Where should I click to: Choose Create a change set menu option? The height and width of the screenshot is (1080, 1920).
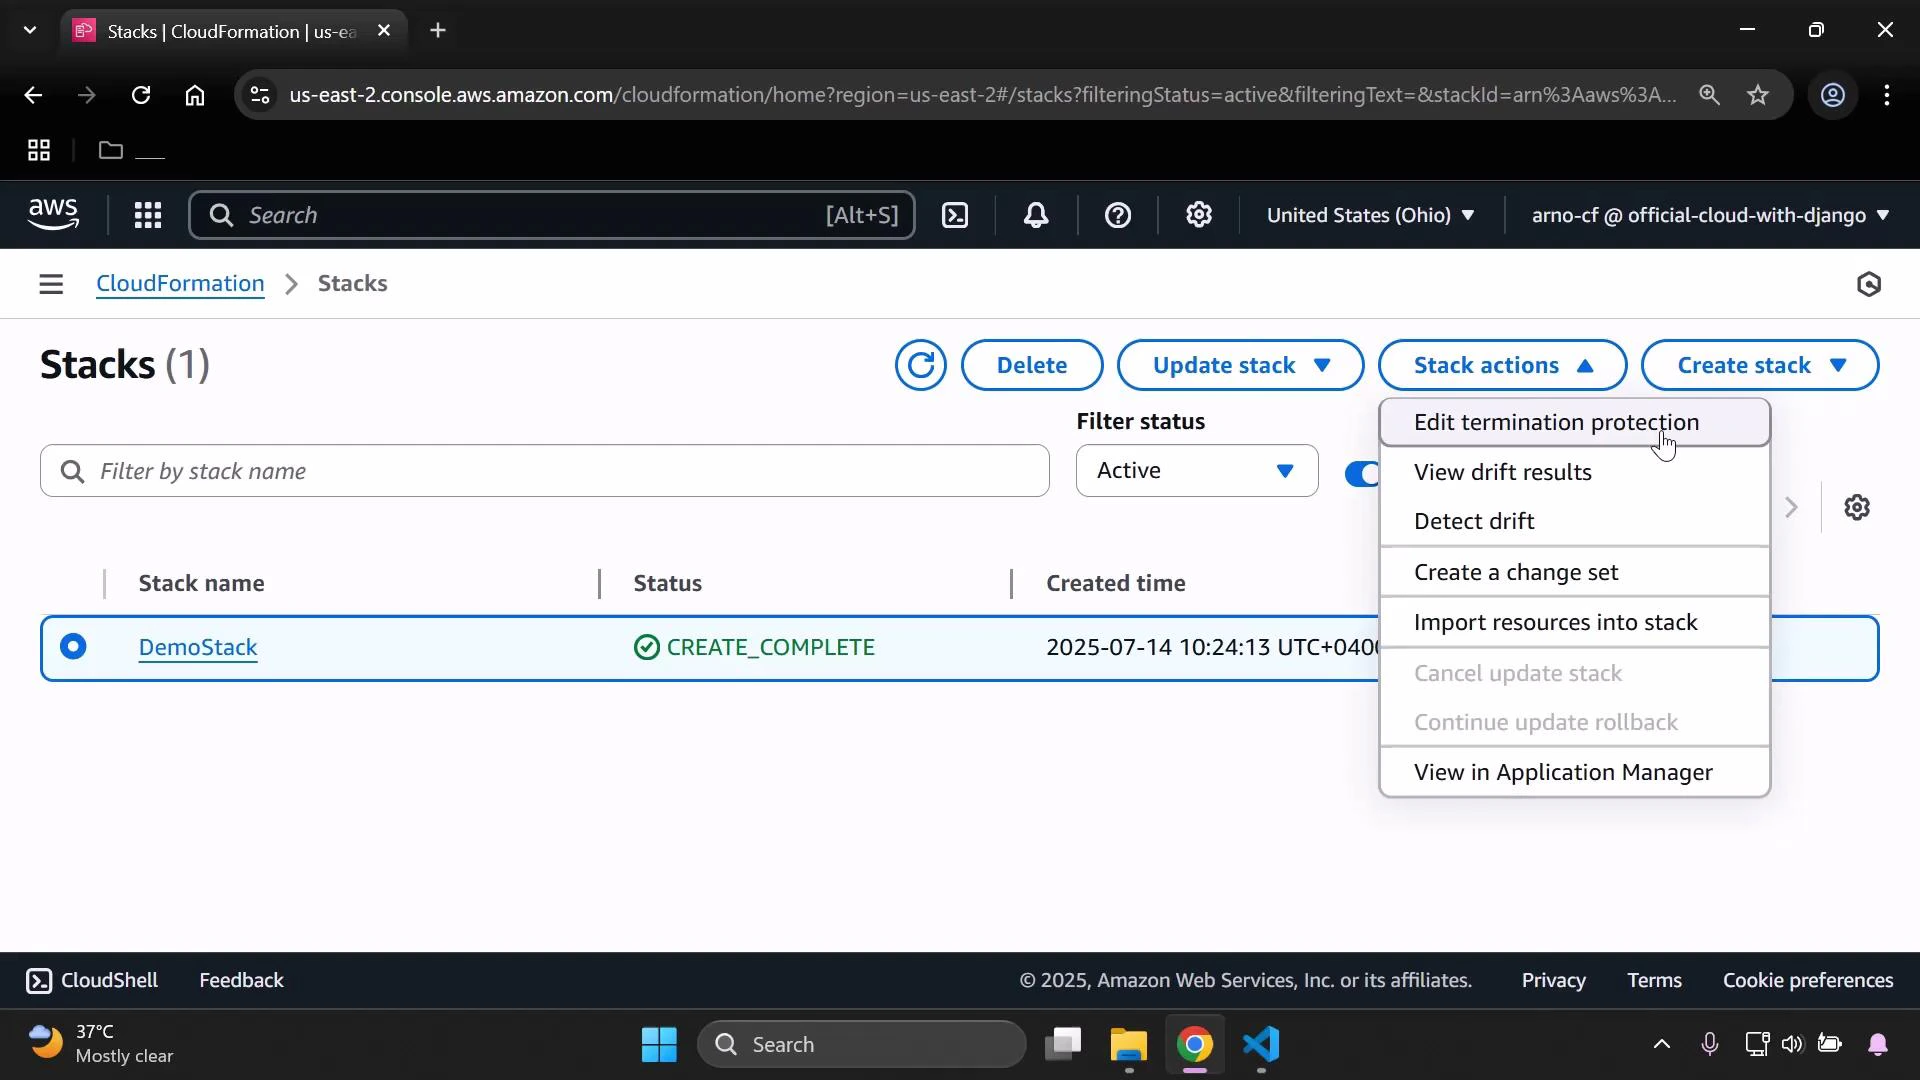1517,572
